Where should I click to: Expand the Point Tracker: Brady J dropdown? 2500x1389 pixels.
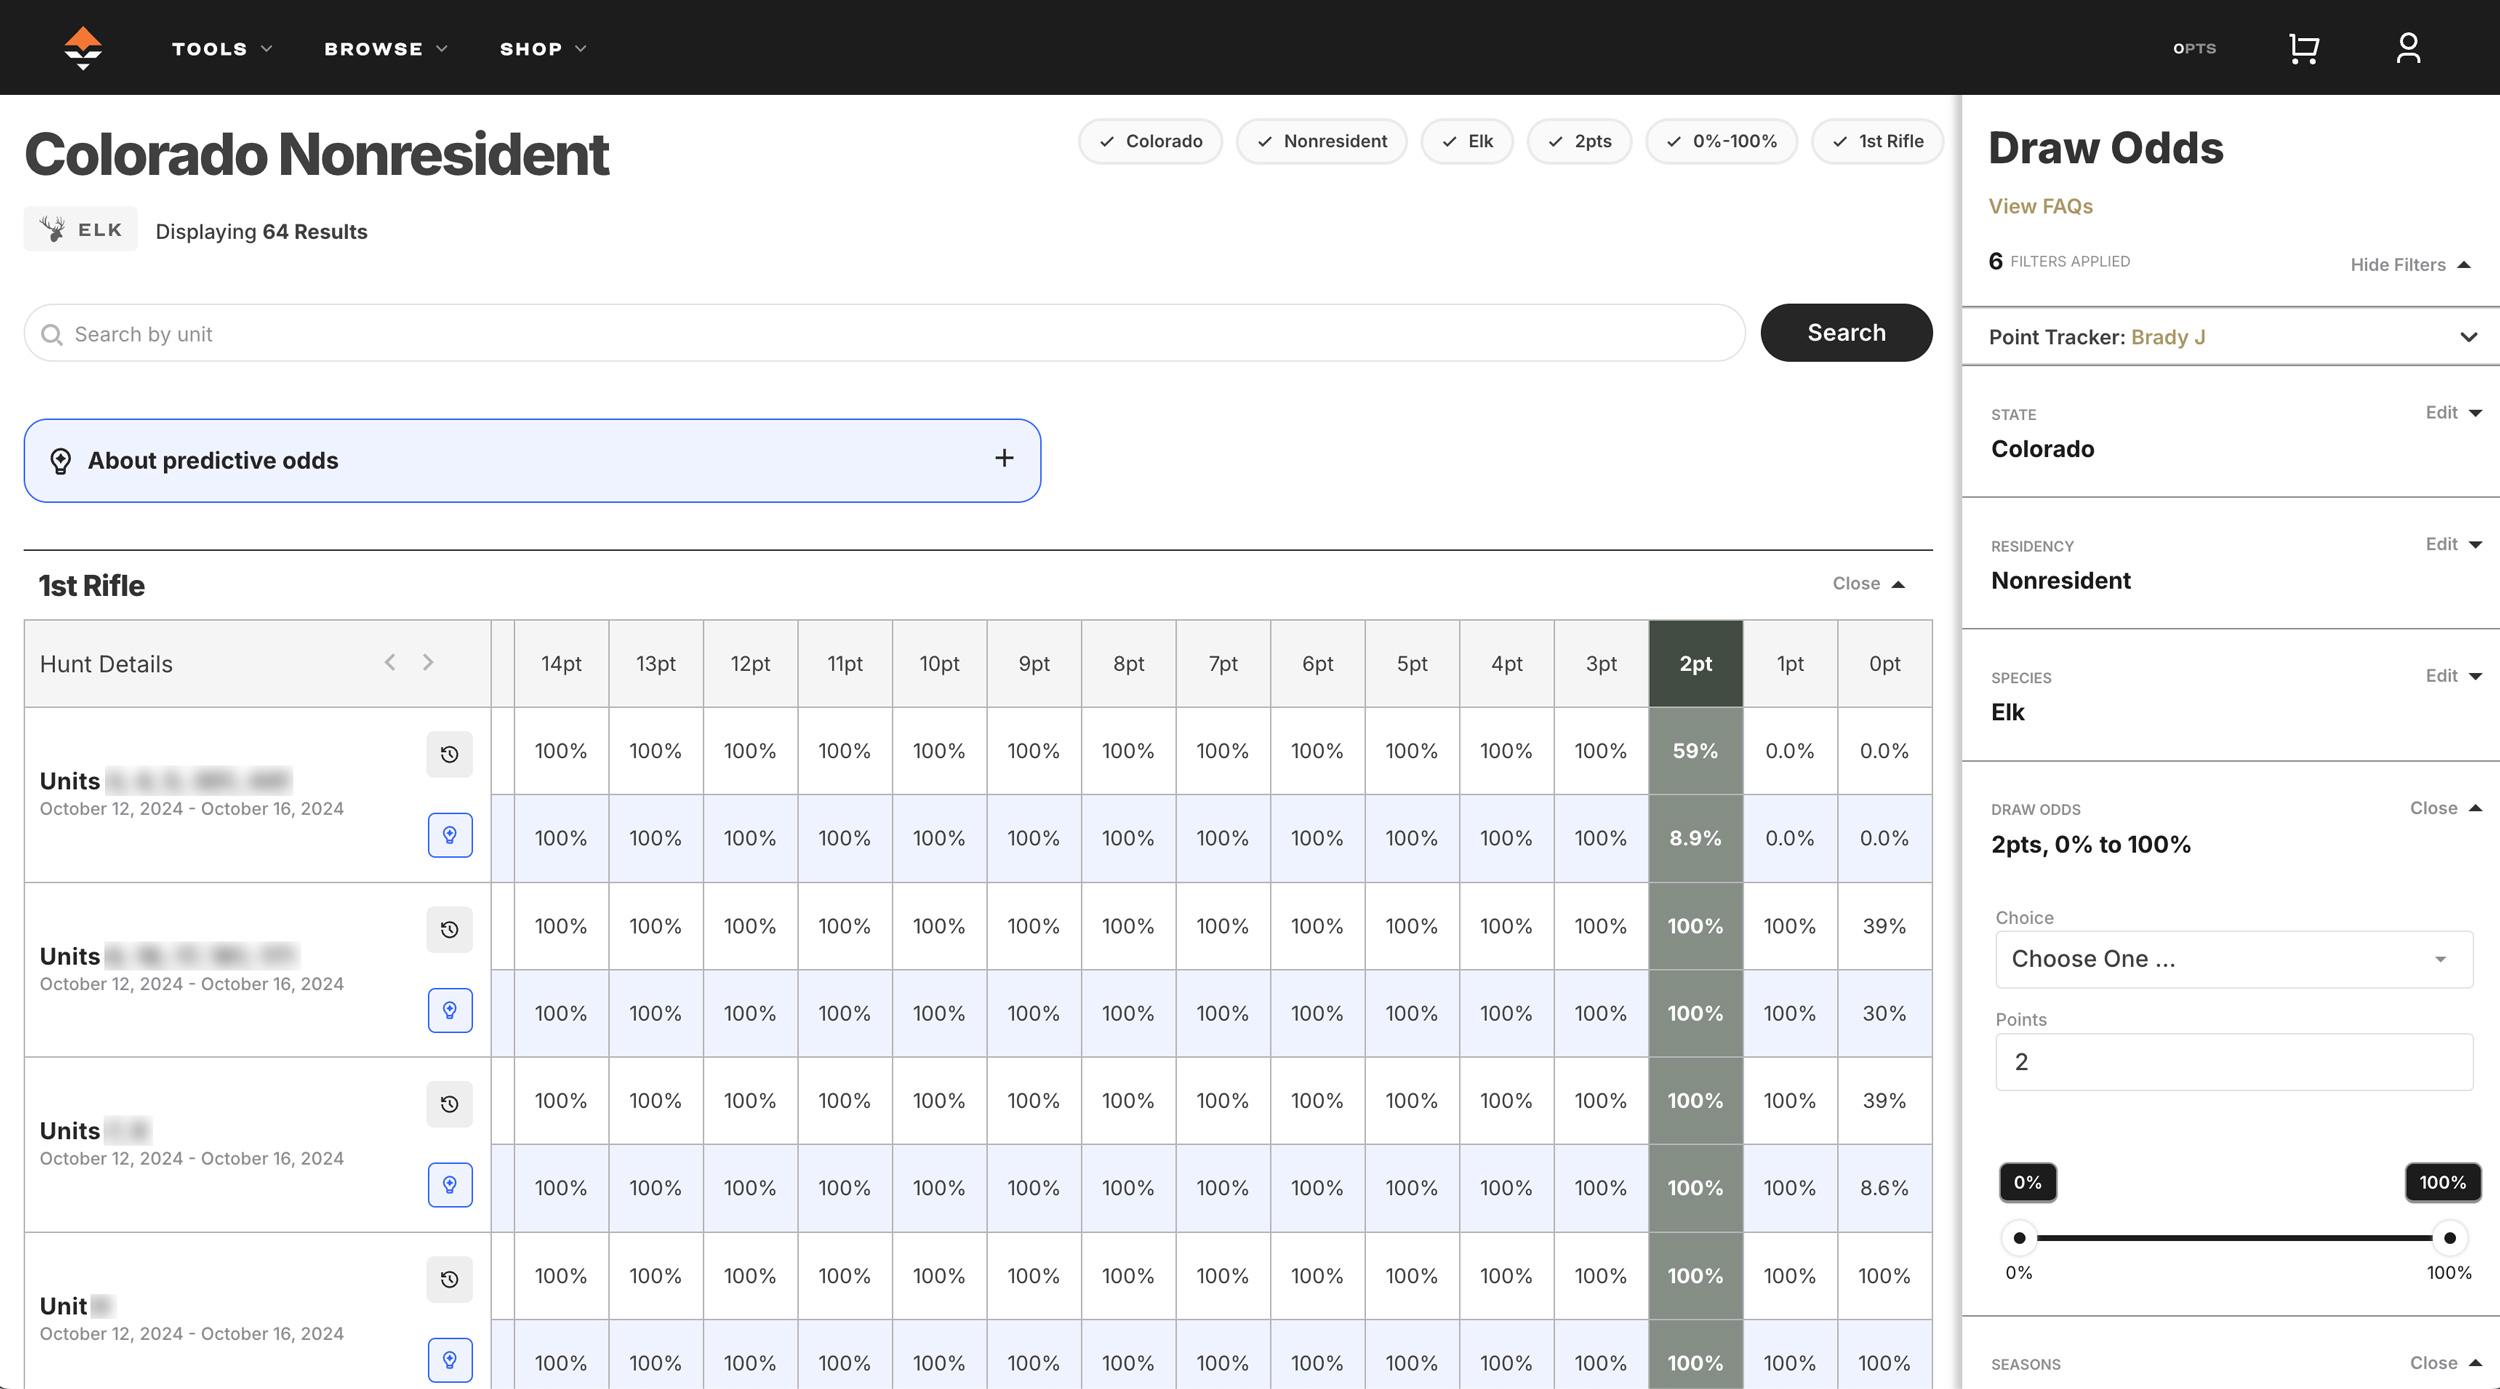(2468, 337)
